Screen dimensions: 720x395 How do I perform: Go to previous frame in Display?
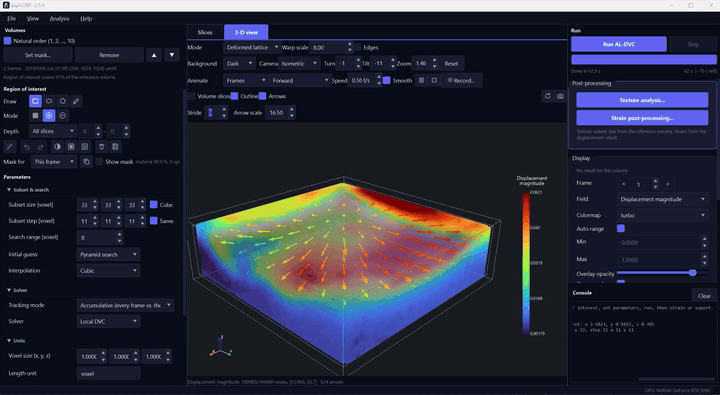[624, 184]
